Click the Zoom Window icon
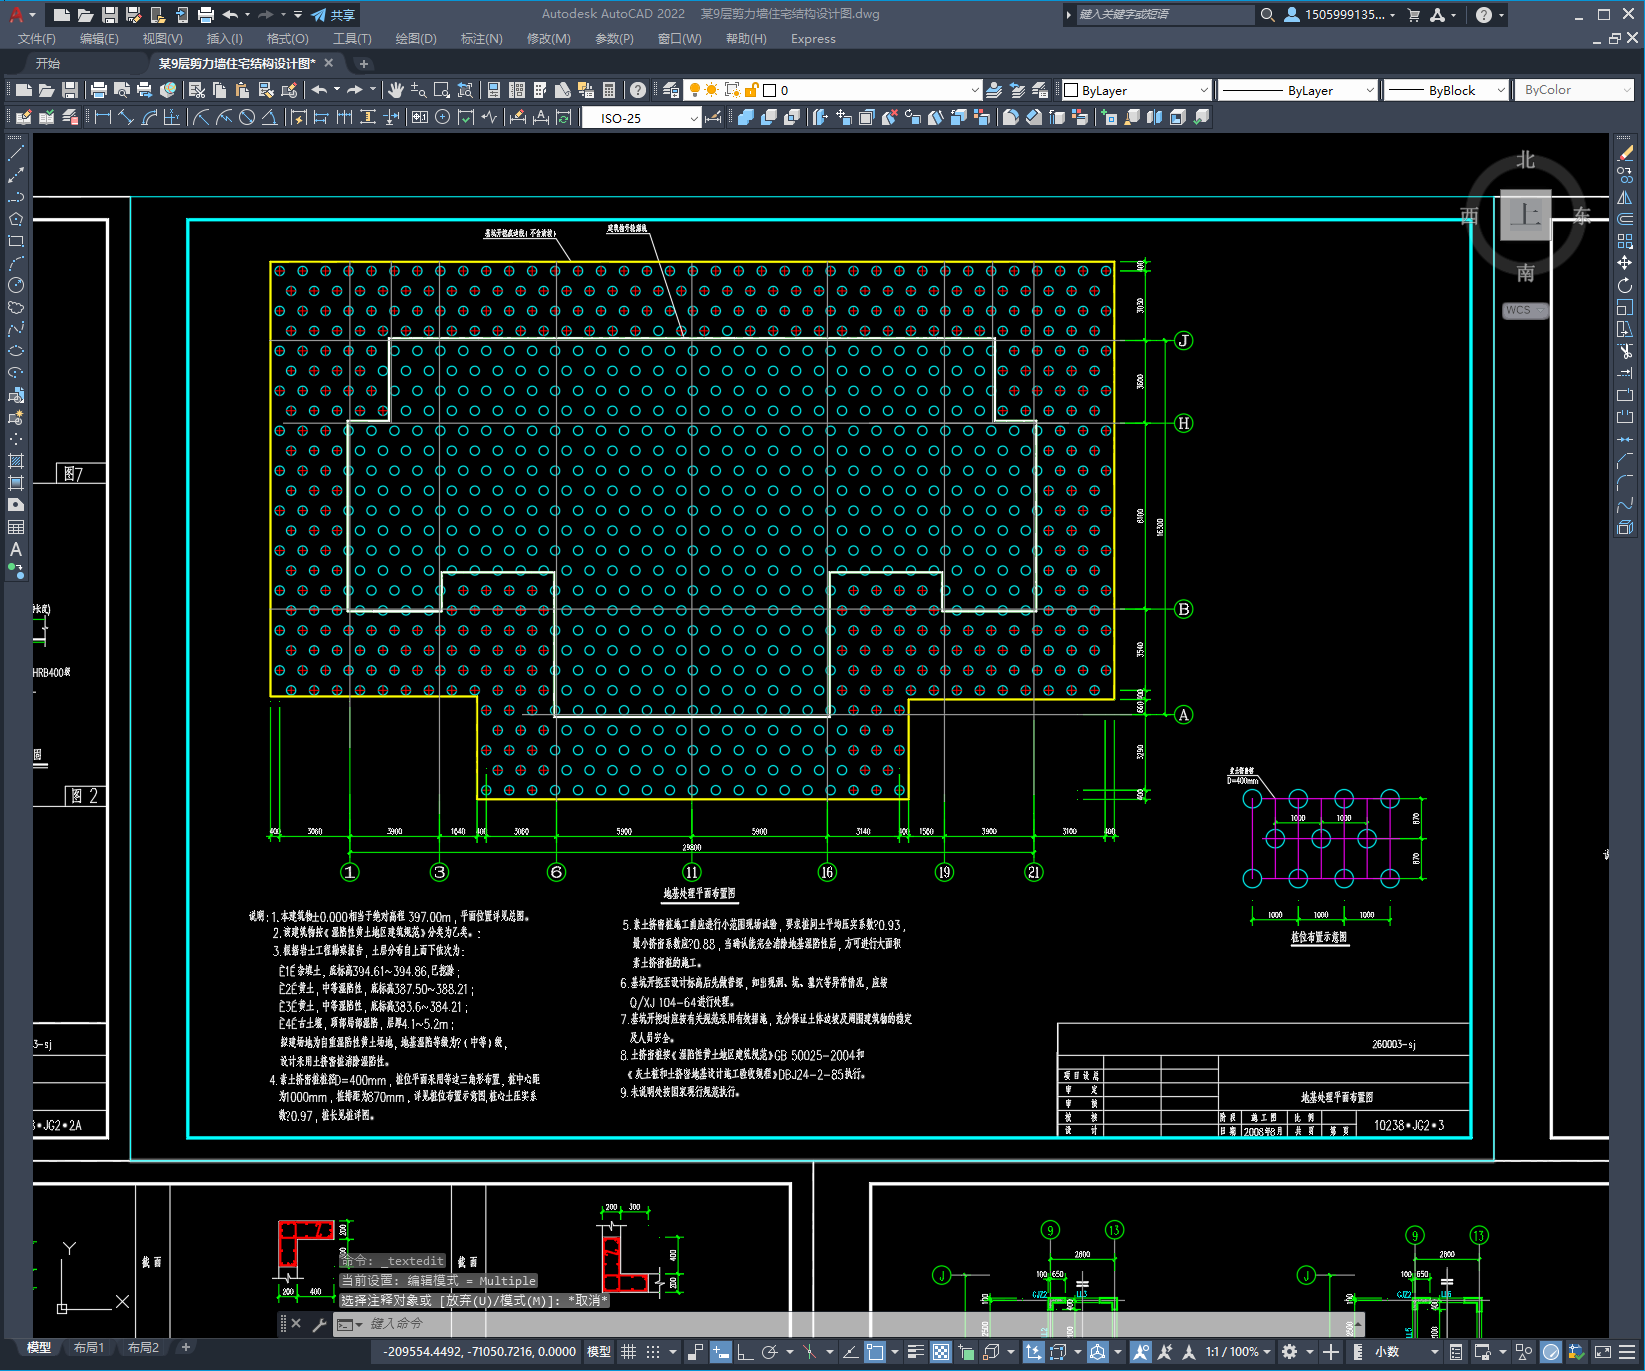The width and height of the screenshot is (1645, 1371). coord(442,90)
